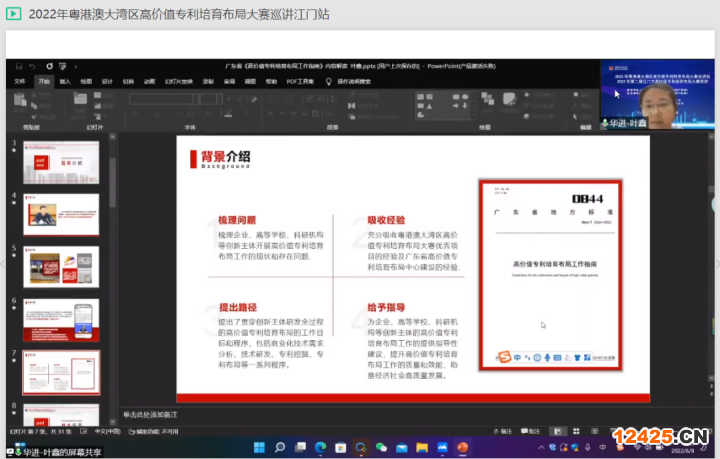Viewport: 720px width, 459px height.
Task: Click the 梳理问题 heading on the slide
Action: [x=237, y=219]
